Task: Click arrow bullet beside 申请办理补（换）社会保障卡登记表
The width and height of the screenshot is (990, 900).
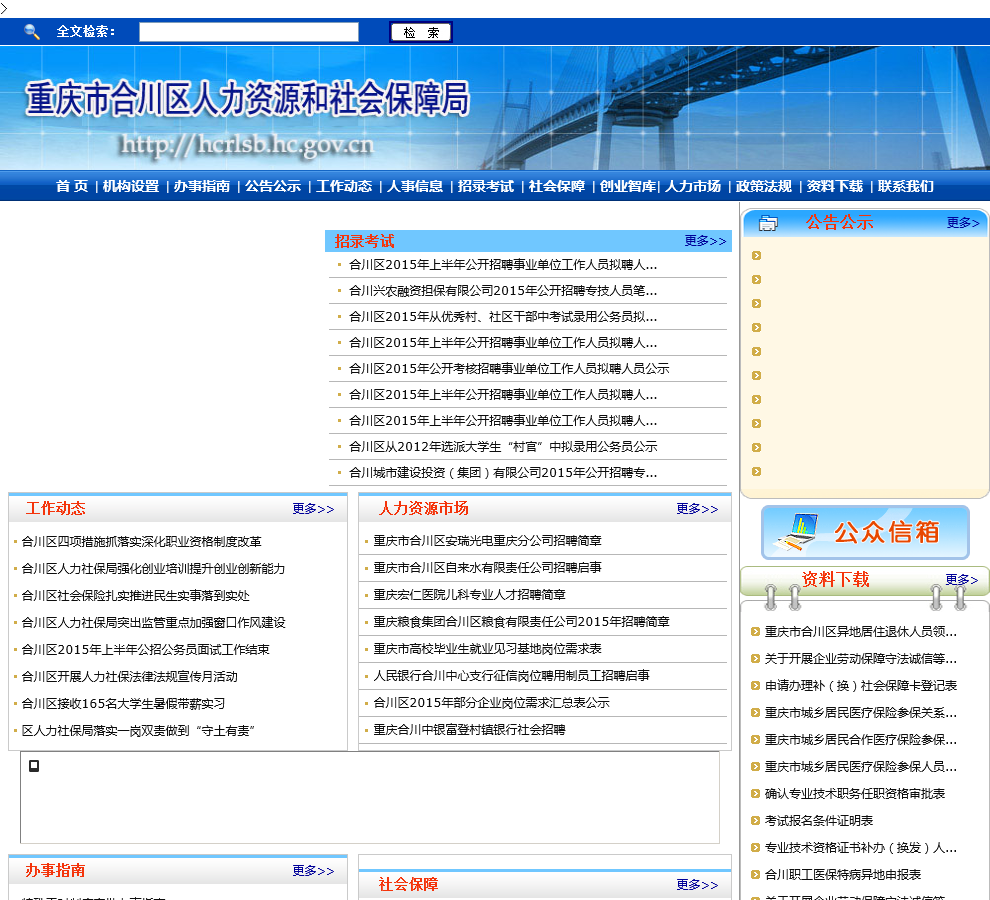Action: point(755,685)
